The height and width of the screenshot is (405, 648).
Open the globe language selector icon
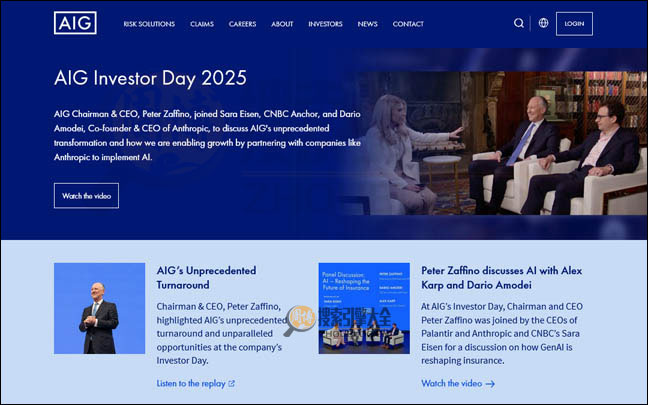point(543,23)
